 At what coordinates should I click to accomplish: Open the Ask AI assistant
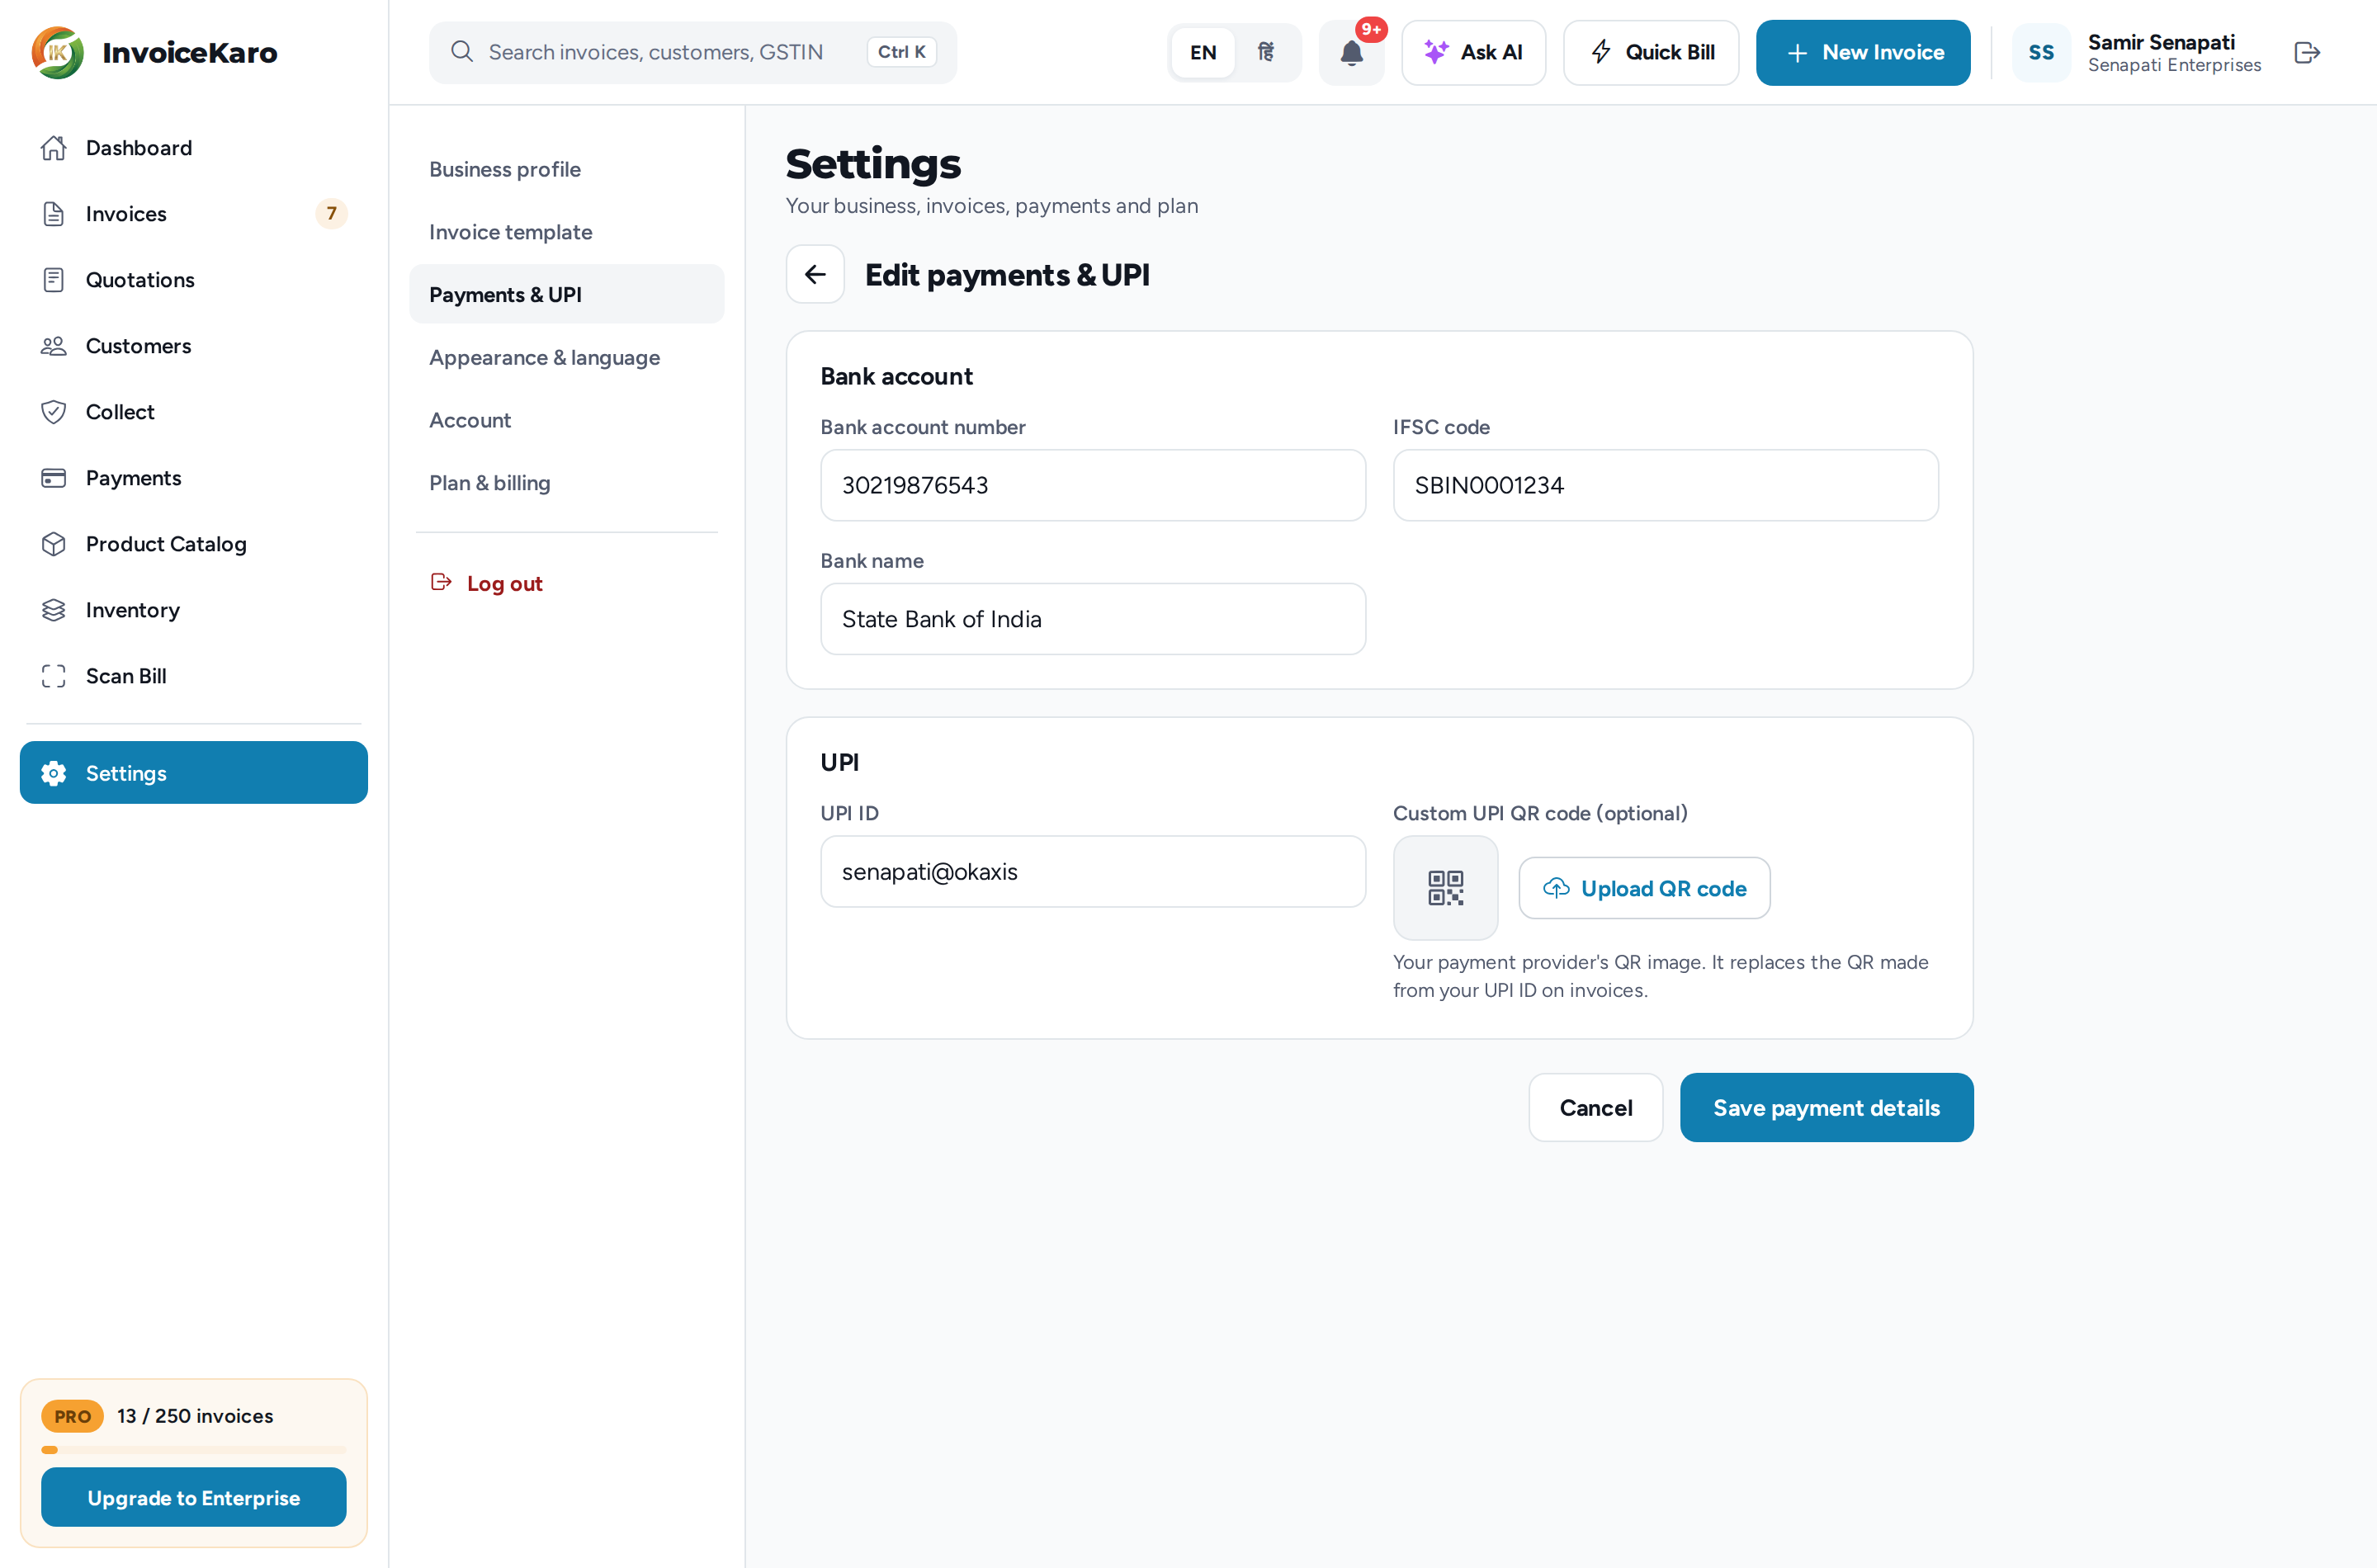pyautogui.click(x=1473, y=53)
